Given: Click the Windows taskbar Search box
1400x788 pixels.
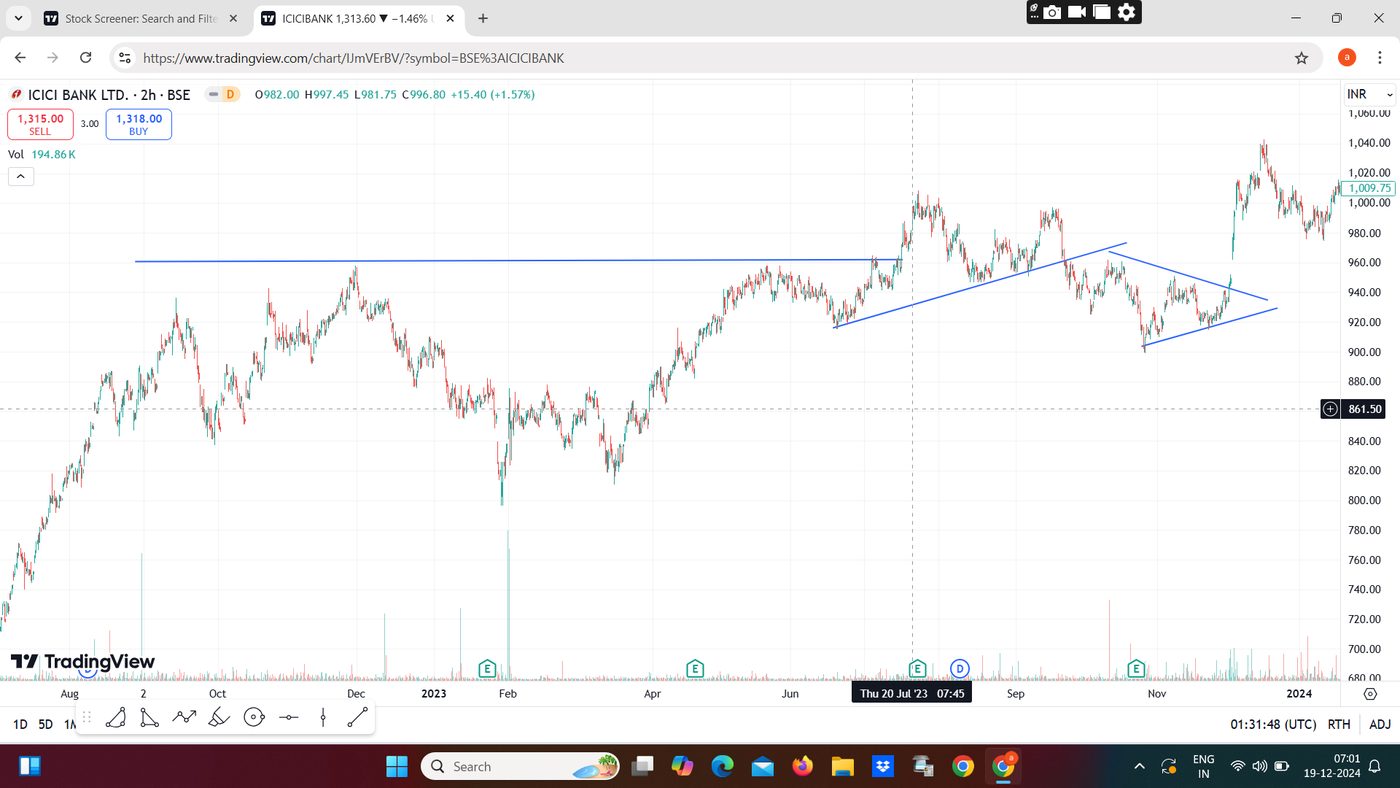Looking at the screenshot, I should pyautogui.click(x=520, y=766).
